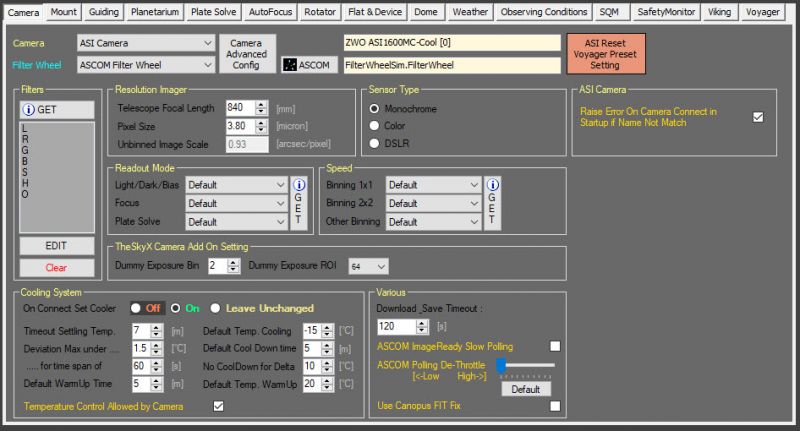
Task: Select the Color sensor type
Action: click(x=374, y=125)
